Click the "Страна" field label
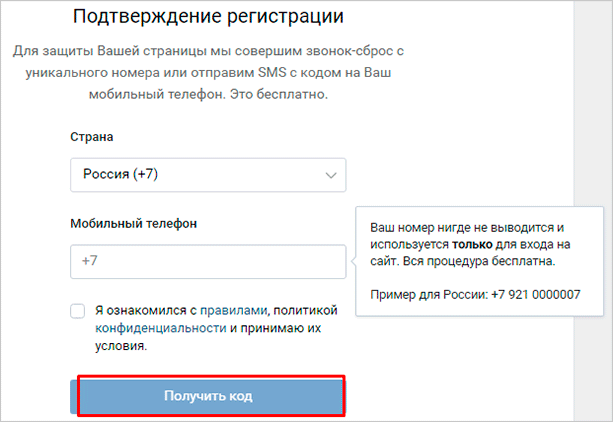This screenshot has width=613, height=422. coord(91,136)
